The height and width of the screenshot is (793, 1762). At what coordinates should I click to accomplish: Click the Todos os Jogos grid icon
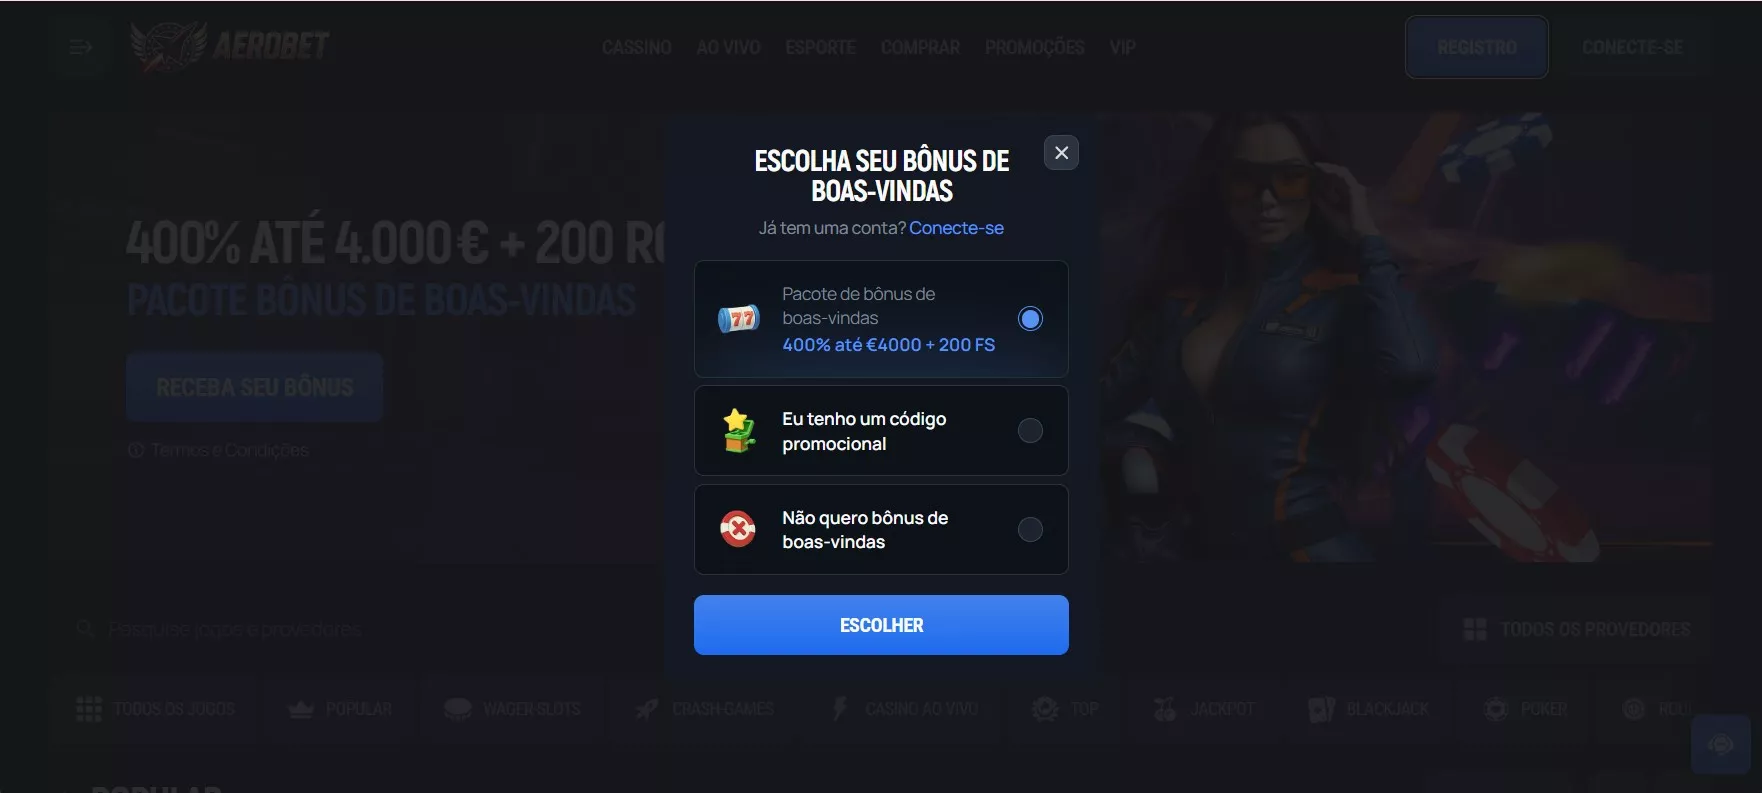89,709
